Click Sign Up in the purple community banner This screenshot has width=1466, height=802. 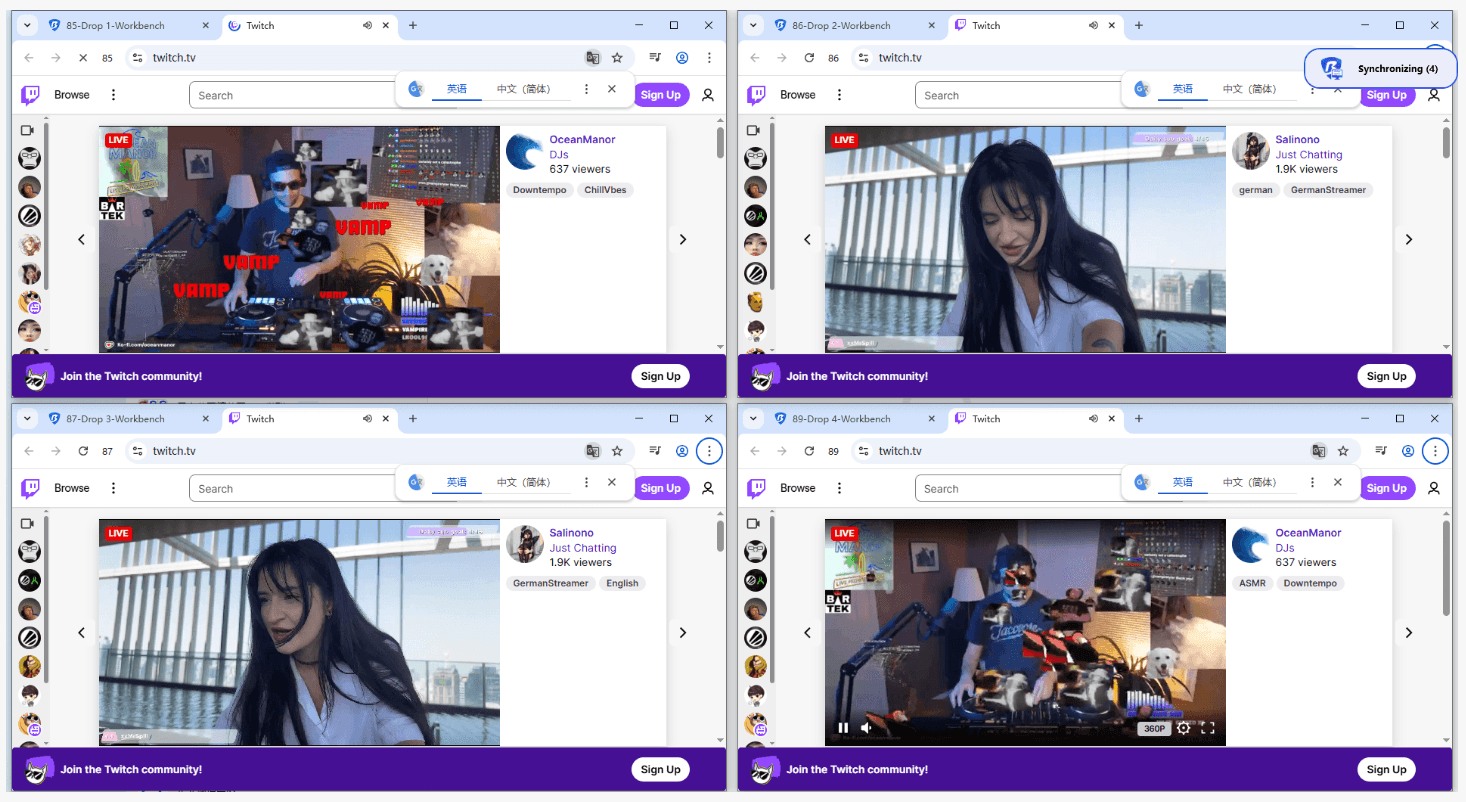tap(660, 375)
